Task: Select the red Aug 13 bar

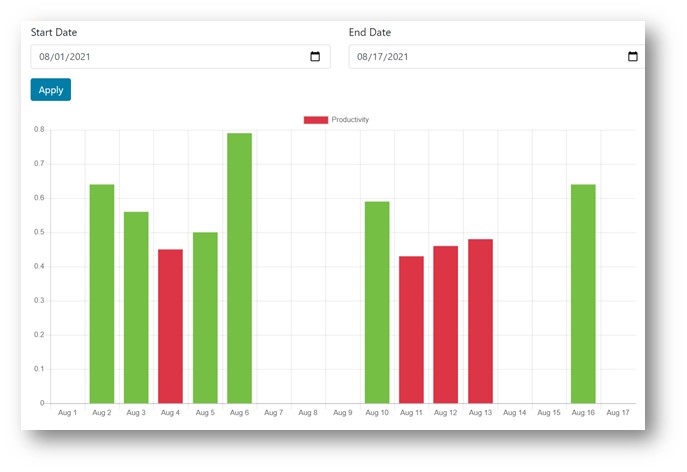Action: pyautogui.click(x=480, y=321)
